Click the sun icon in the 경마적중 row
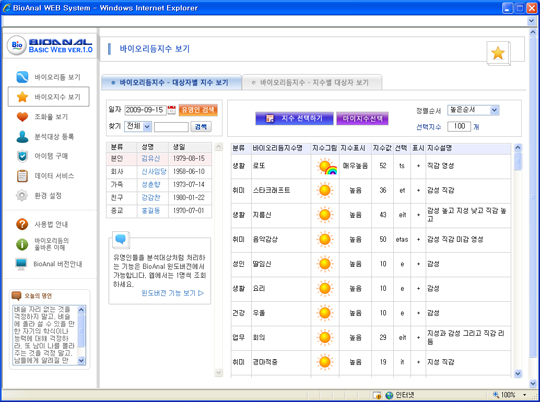540x402 pixels. click(x=325, y=362)
